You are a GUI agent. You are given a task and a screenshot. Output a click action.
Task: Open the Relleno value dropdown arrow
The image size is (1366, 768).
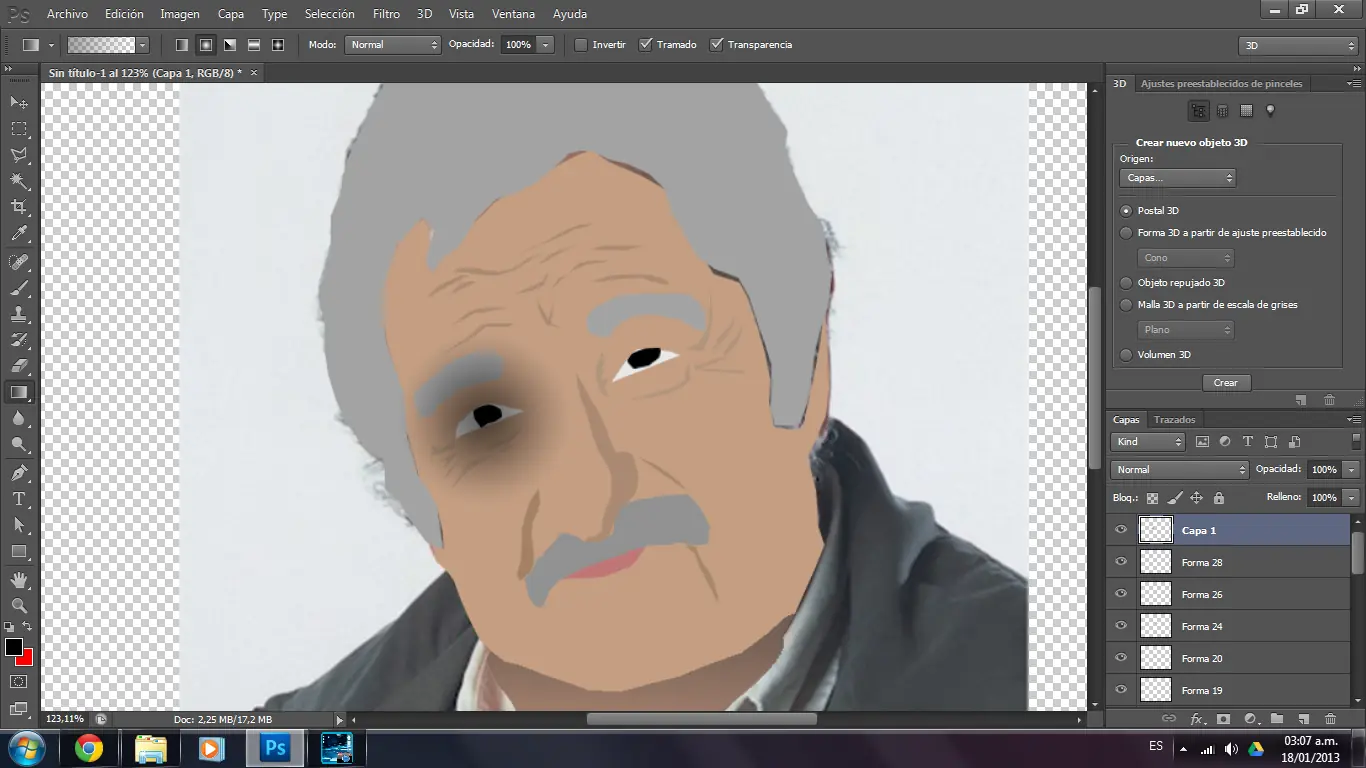(1352, 497)
